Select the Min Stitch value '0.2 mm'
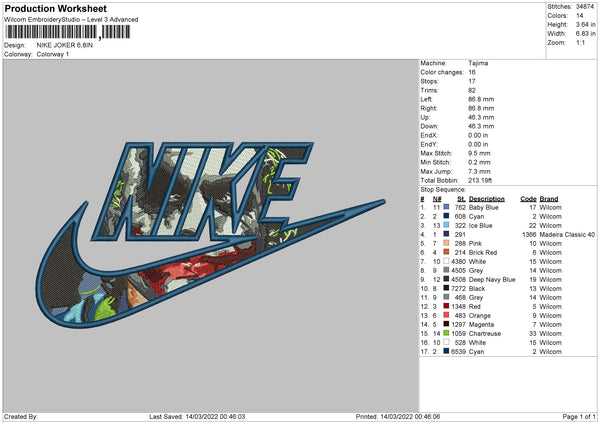 [479, 162]
